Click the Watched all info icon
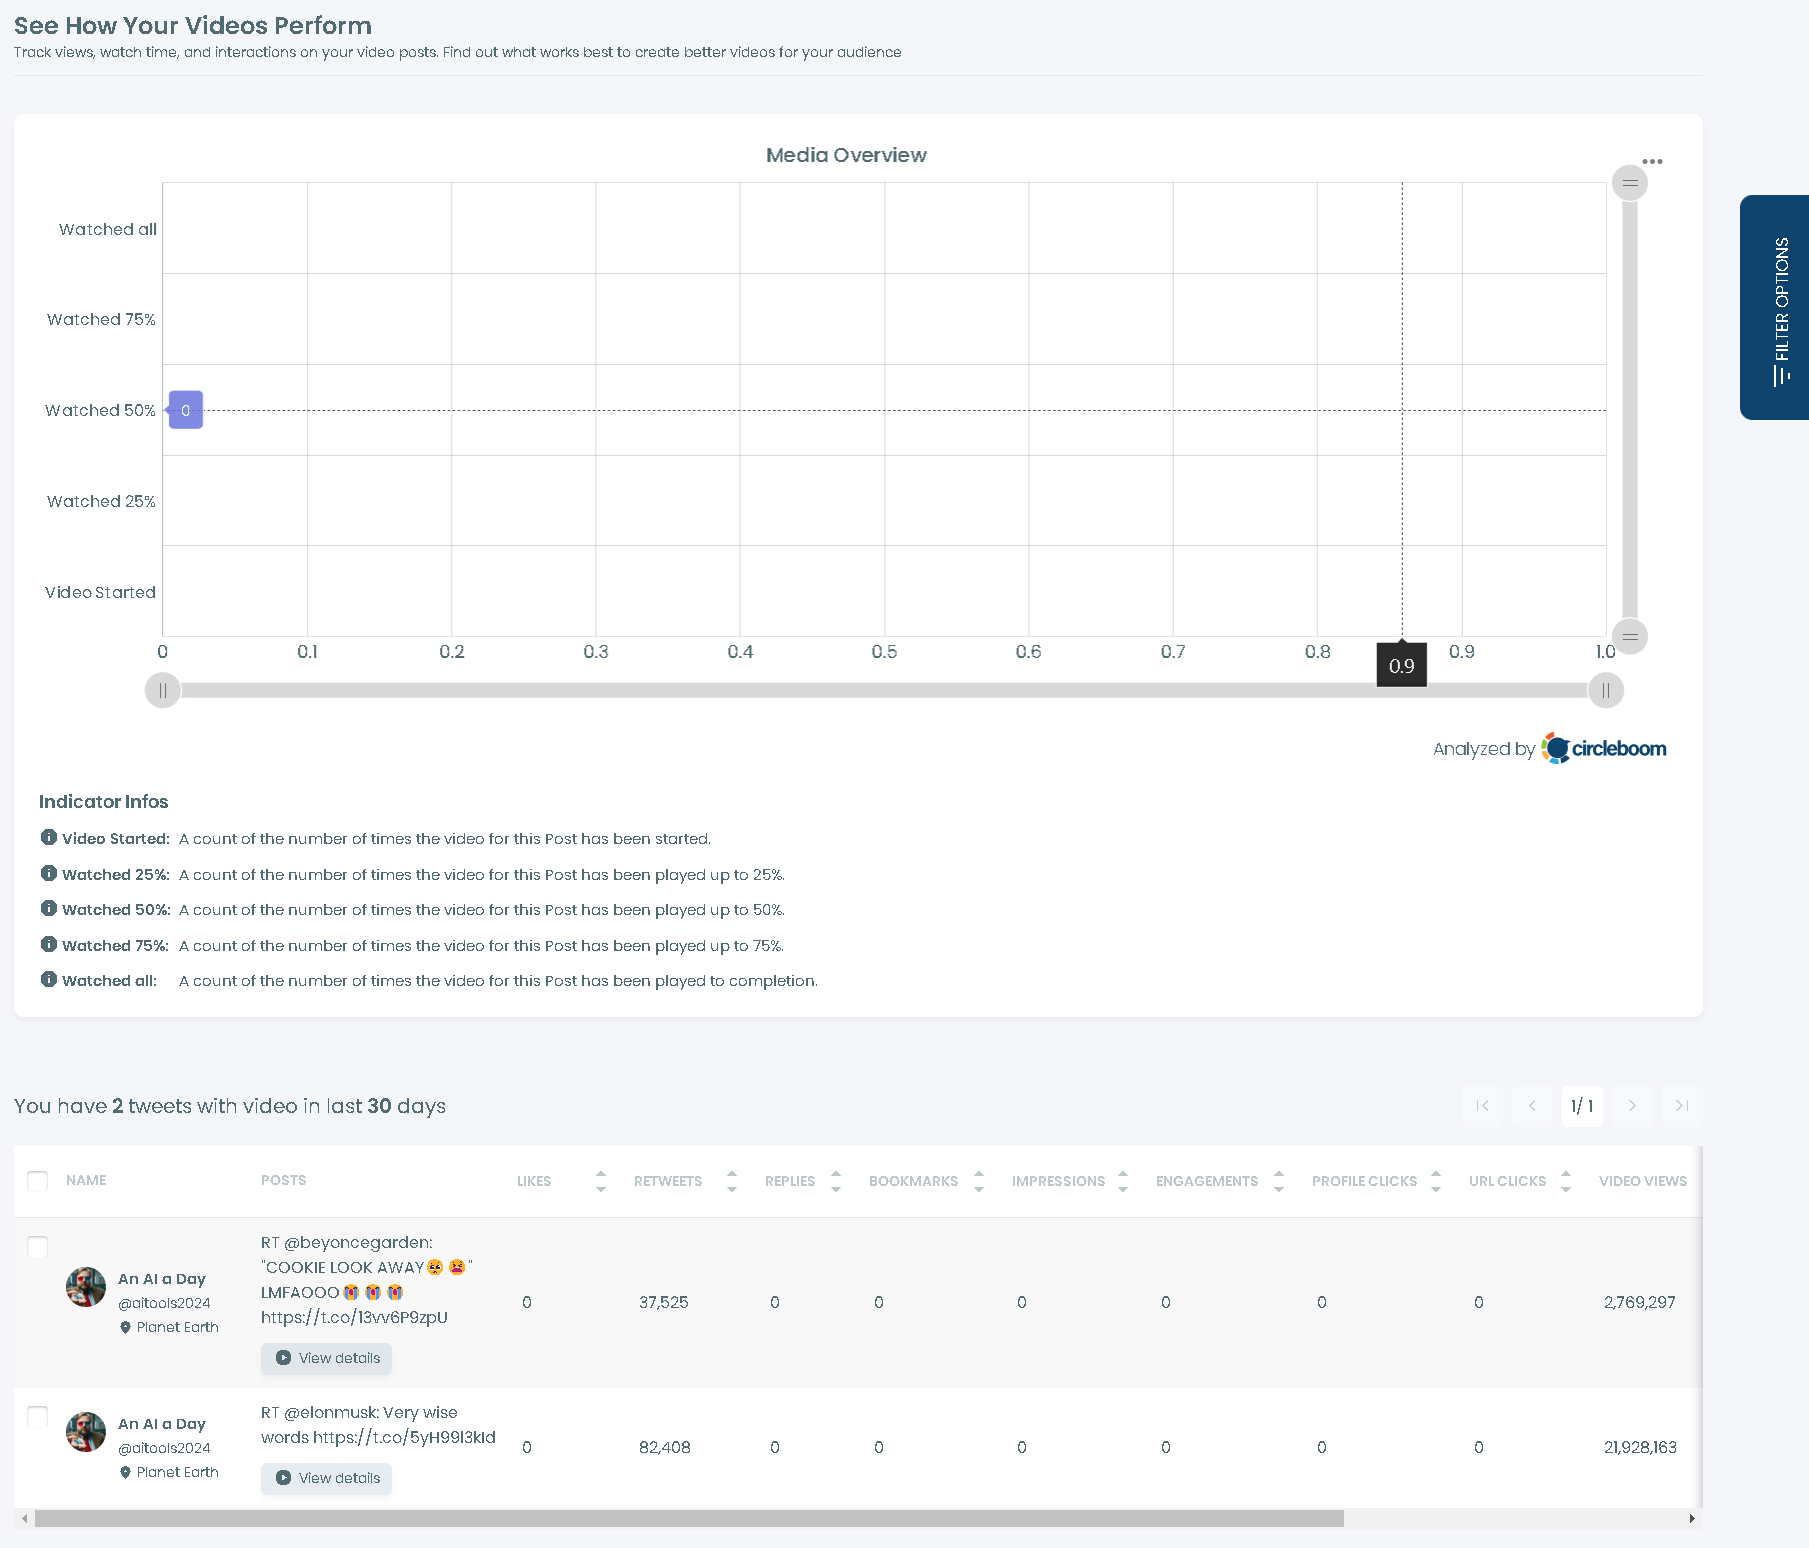Viewport: 1809px width, 1548px height. (49, 980)
